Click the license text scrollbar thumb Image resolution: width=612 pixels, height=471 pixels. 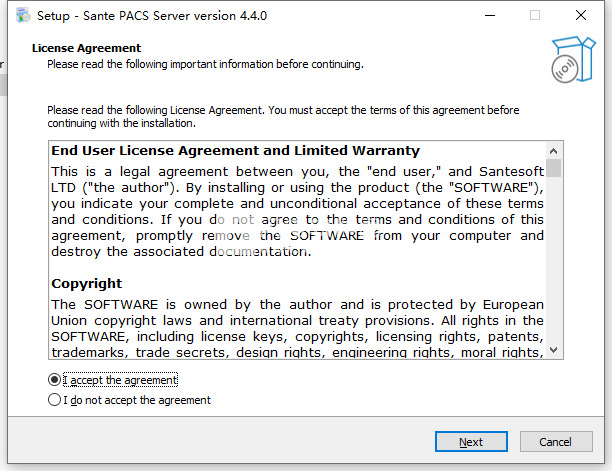(553, 167)
